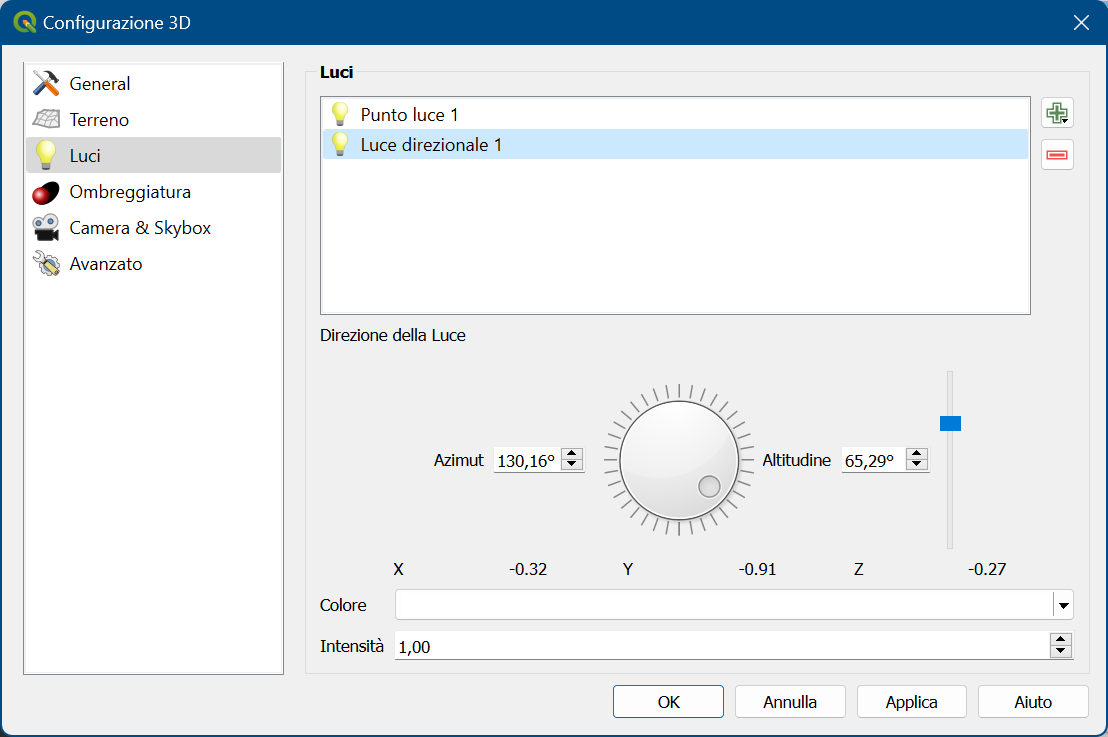Increase Azimut with the up arrow
The width and height of the screenshot is (1108, 737).
[x=572, y=454]
